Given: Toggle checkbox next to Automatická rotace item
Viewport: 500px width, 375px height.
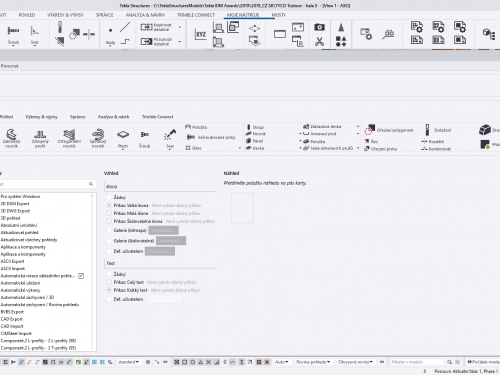Looking at the screenshot, I should [x=81, y=276].
